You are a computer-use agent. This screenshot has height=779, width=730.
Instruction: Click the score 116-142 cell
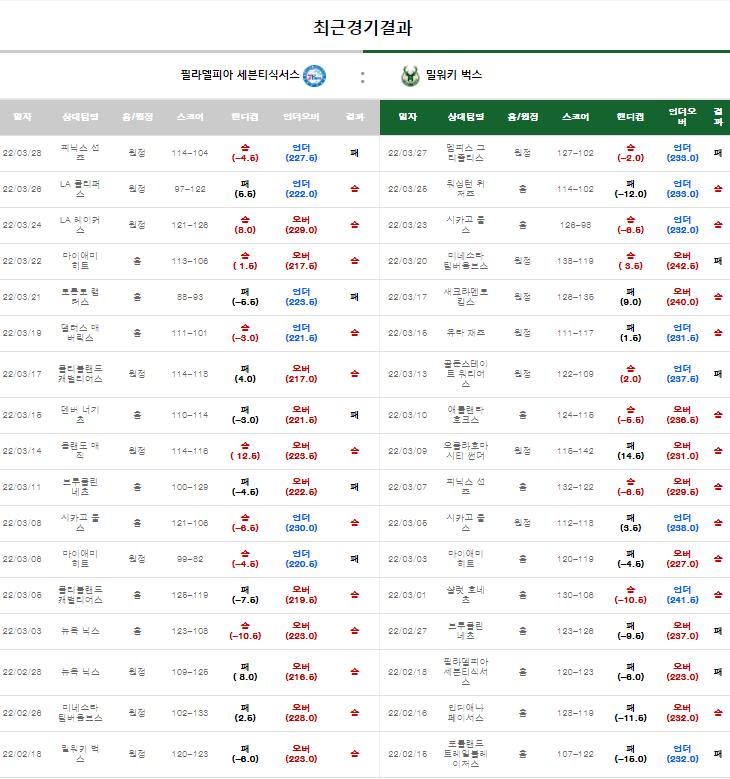[575, 451]
